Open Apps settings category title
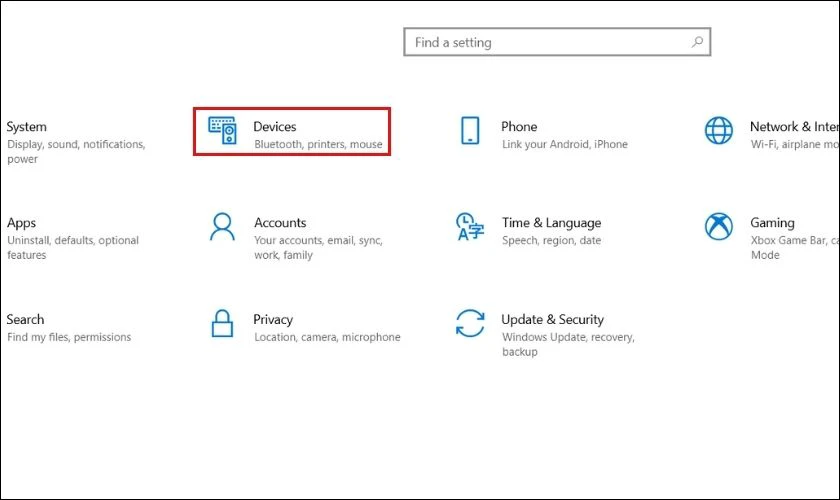Image resolution: width=840 pixels, height=500 pixels. coord(22,223)
